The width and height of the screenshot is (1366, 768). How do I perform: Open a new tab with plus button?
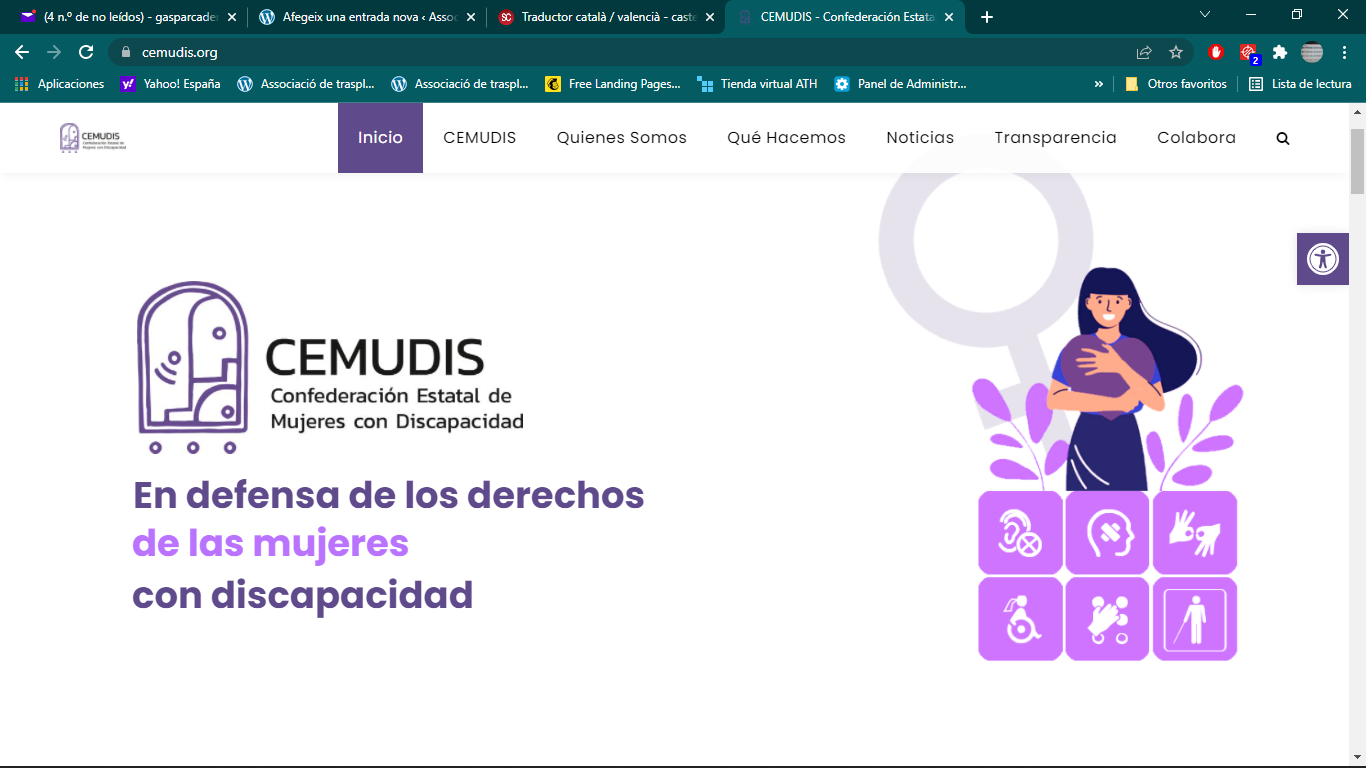click(x=987, y=17)
